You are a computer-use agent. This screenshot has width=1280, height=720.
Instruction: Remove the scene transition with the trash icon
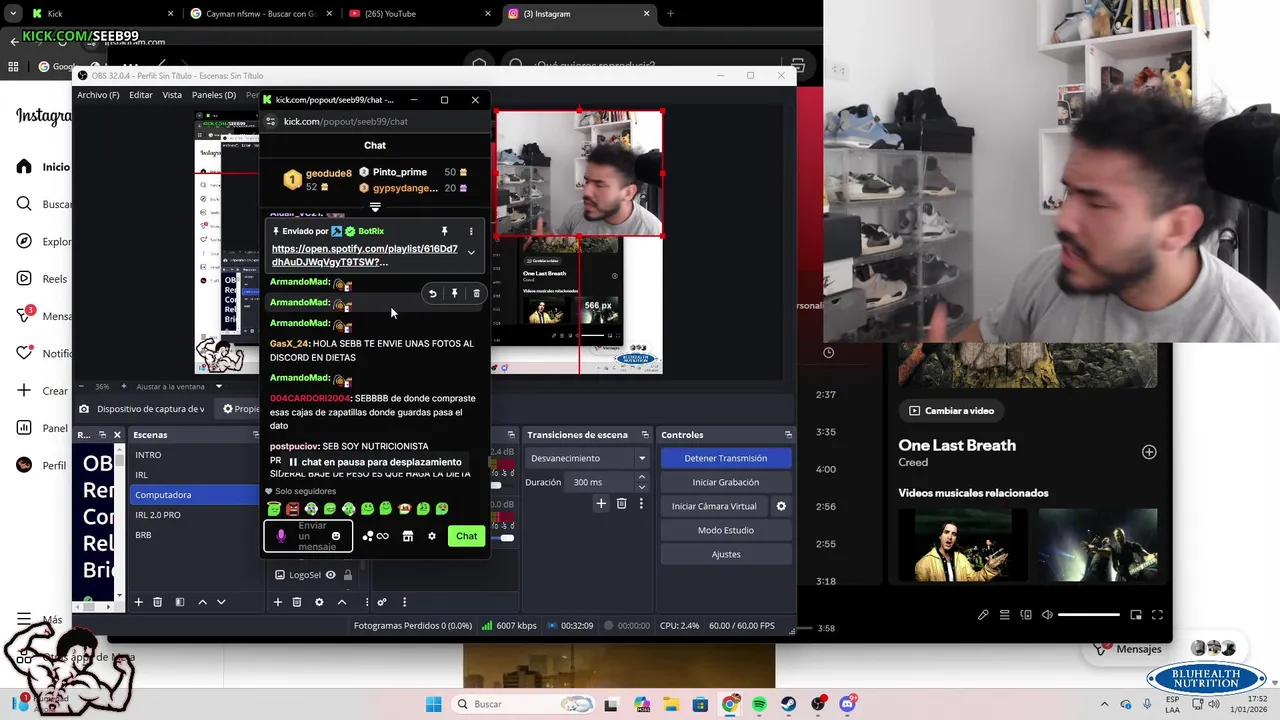point(621,504)
